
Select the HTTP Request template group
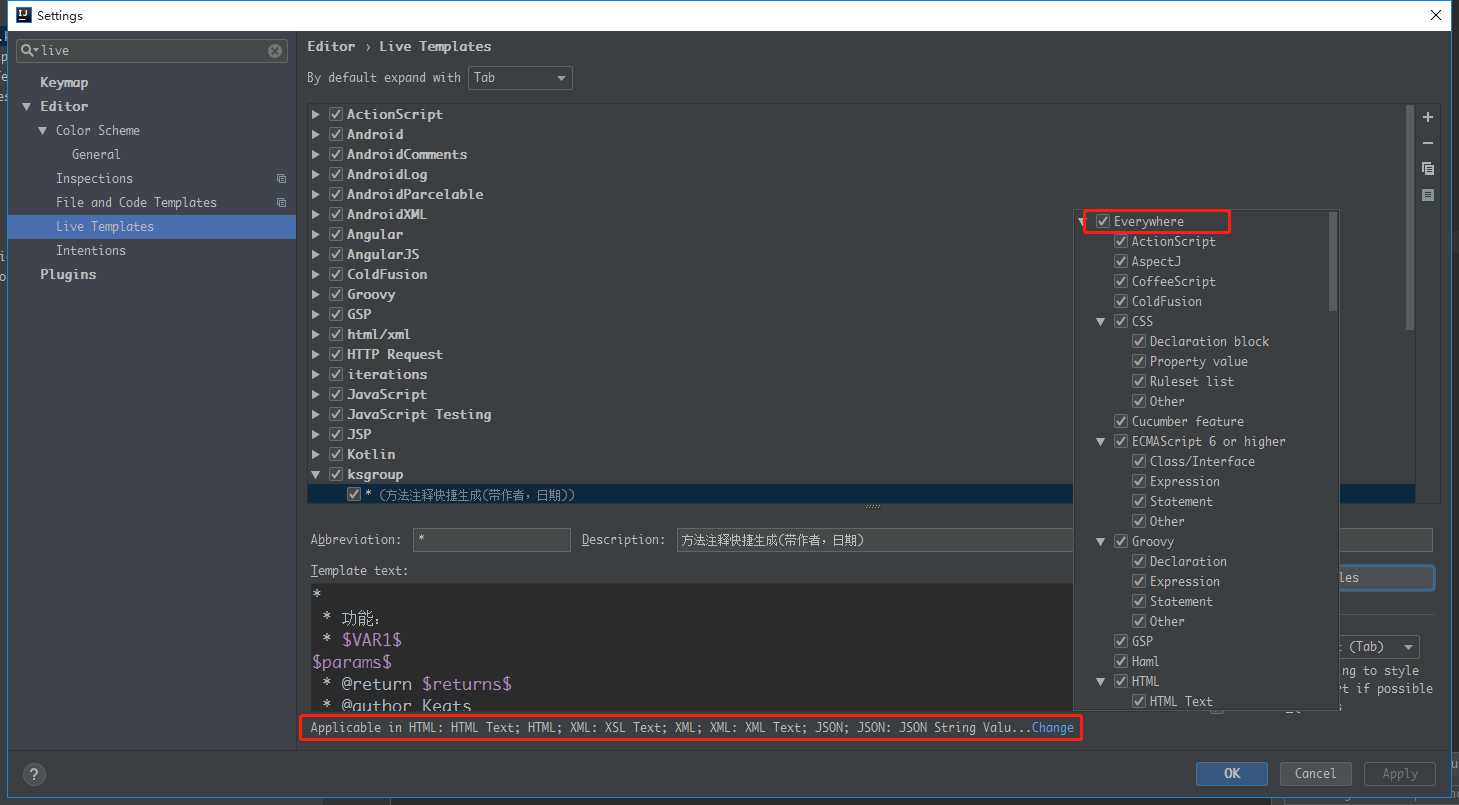point(394,354)
